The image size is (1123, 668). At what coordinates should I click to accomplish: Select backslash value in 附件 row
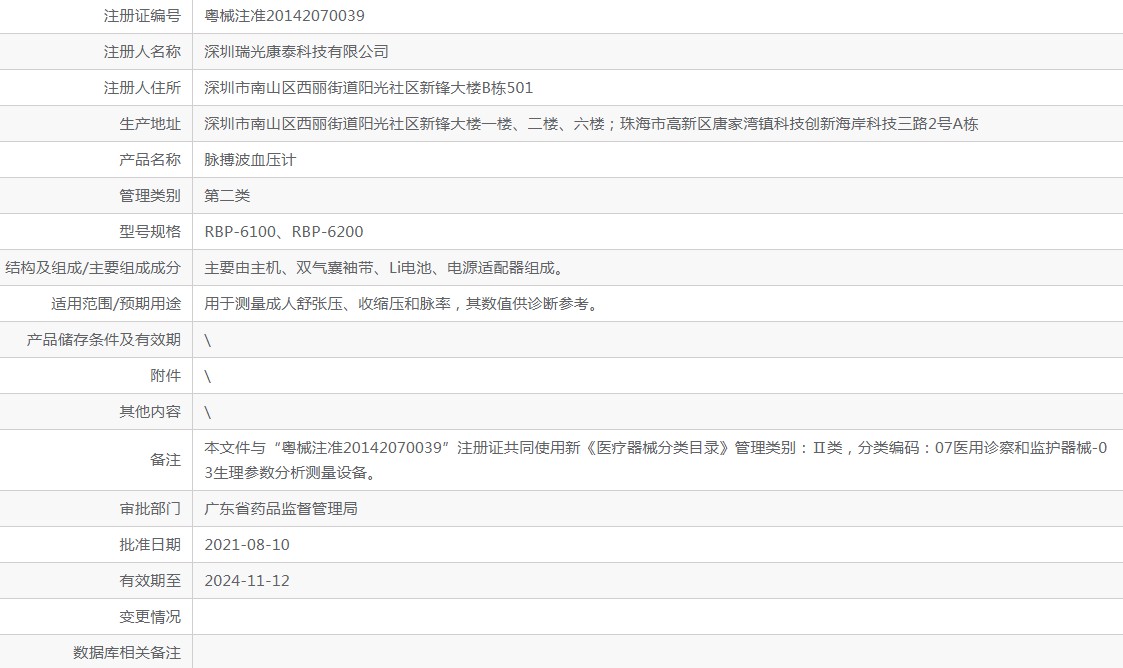[208, 376]
